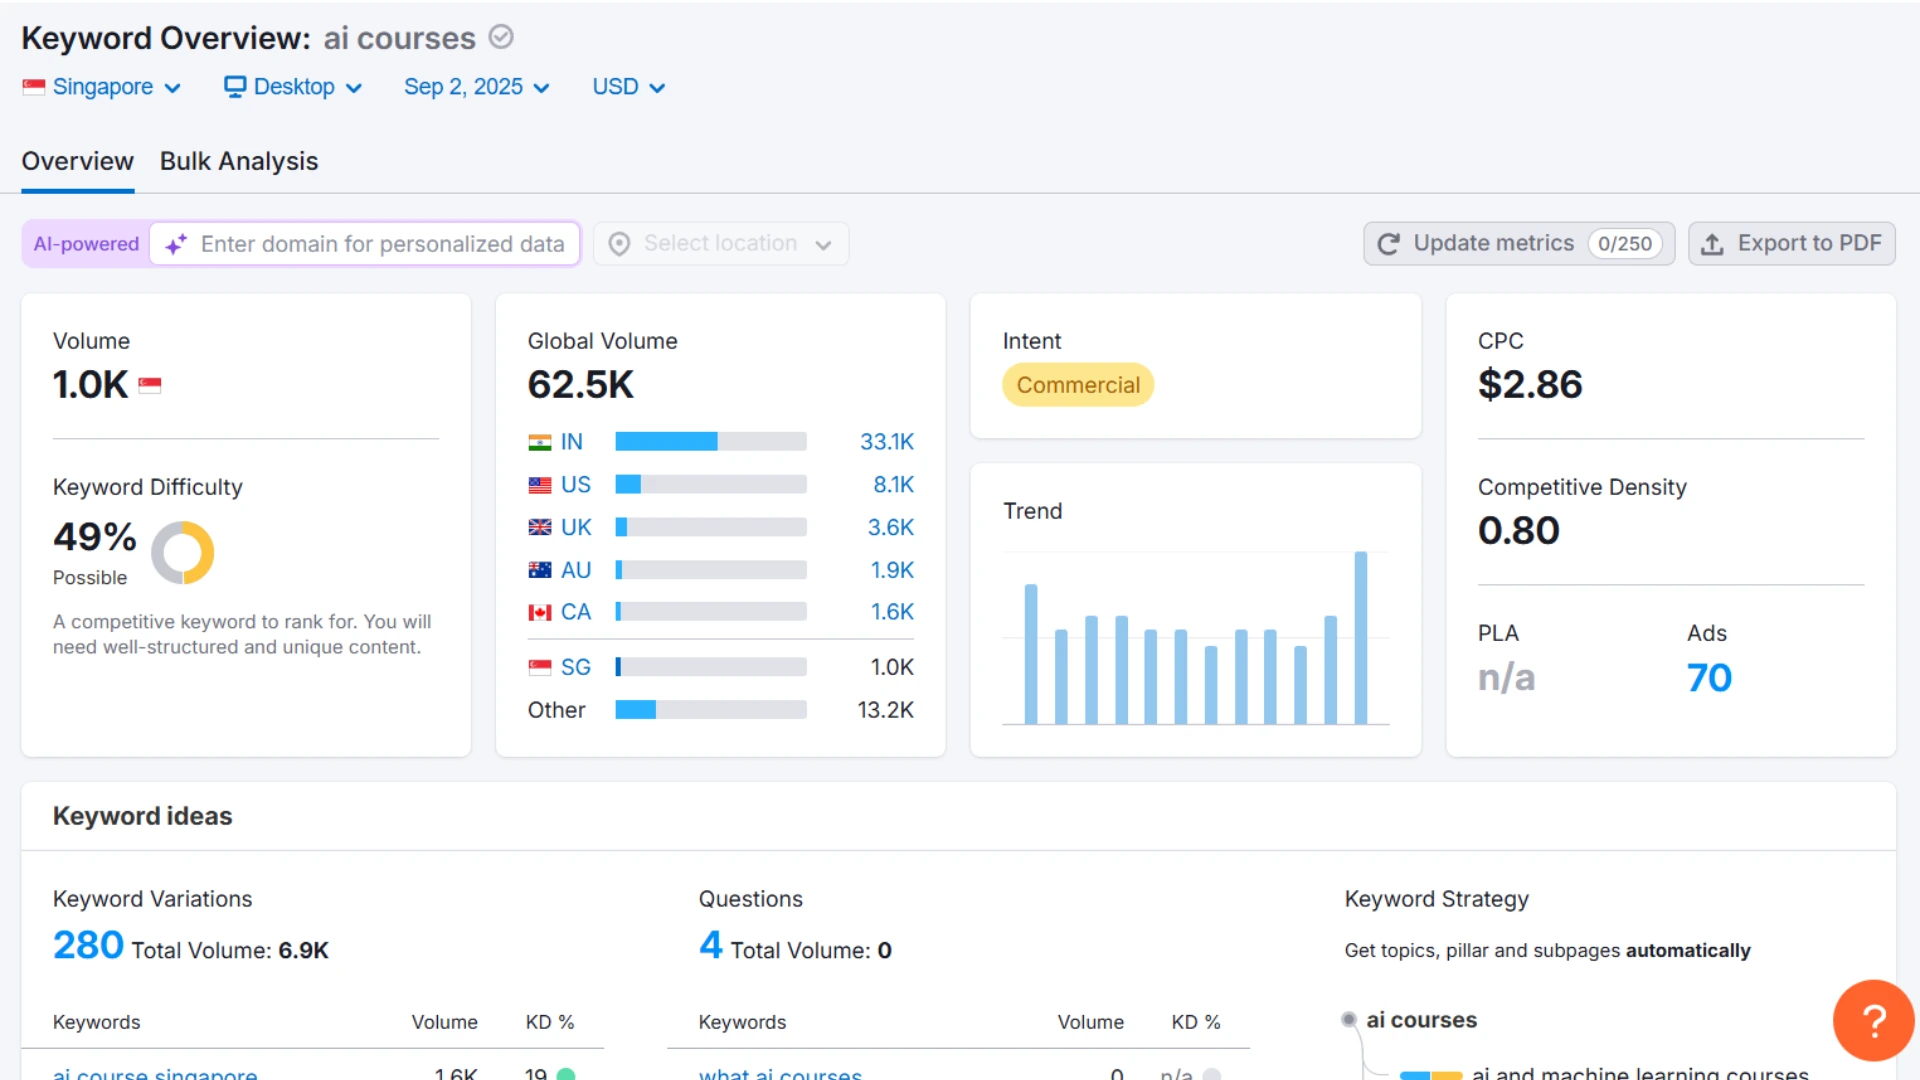Viewport: 1920px width, 1080px height.
Task: Select the Overview tab
Action: click(x=77, y=161)
